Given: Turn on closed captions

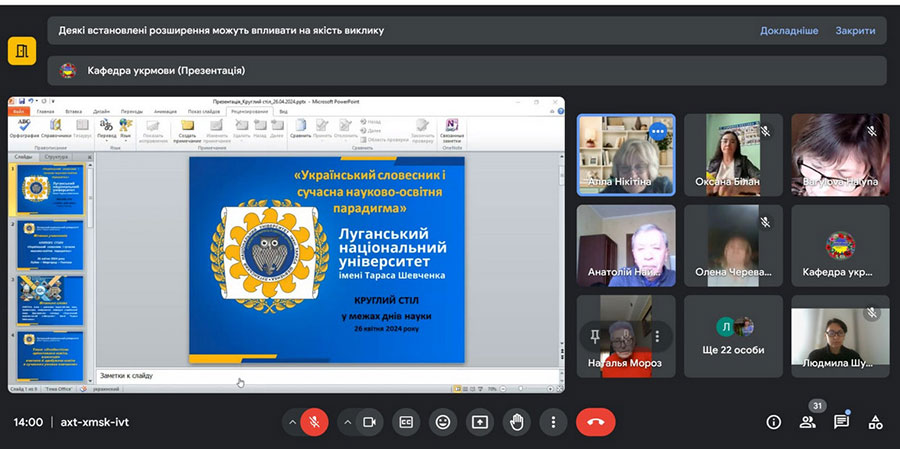Looking at the screenshot, I should (x=405, y=422).
